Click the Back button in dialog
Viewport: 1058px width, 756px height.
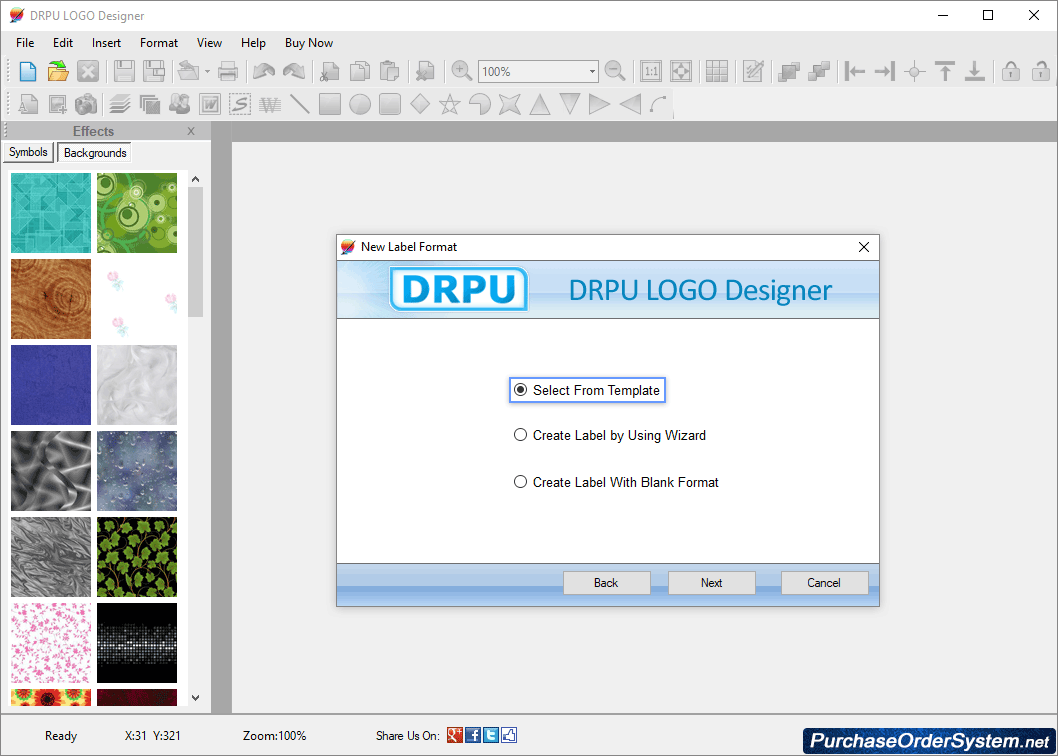click(x=606, y=583)
